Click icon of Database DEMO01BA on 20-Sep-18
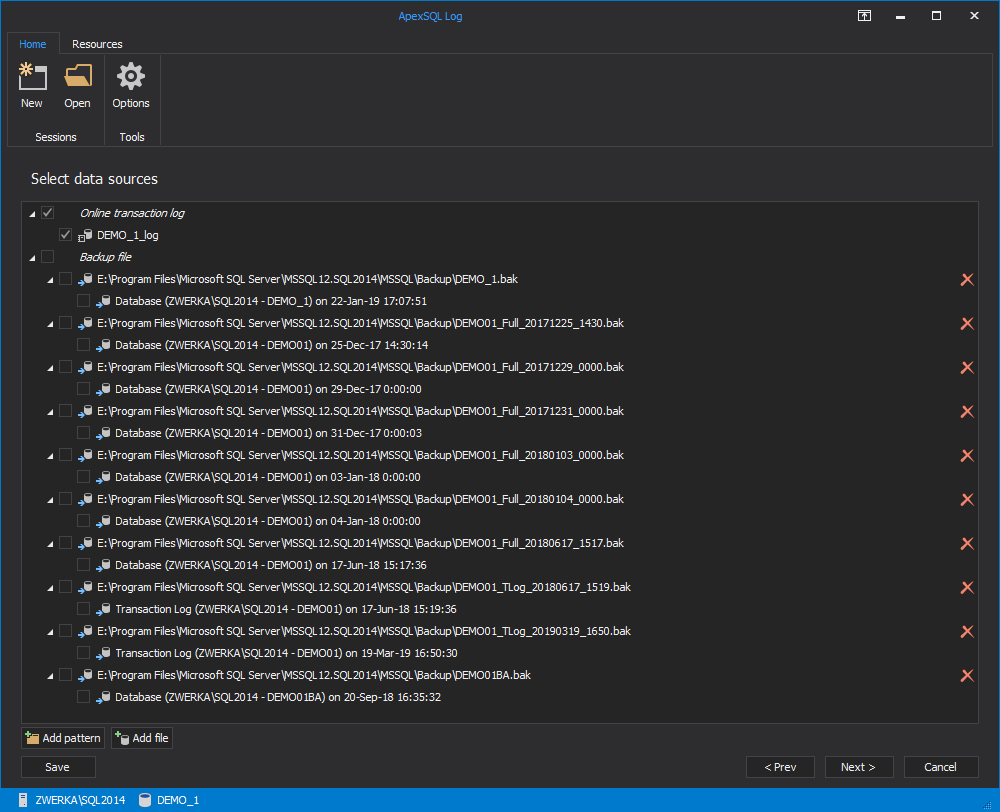This screenshot has width=1000, height=812. click(x=103, y=697)
